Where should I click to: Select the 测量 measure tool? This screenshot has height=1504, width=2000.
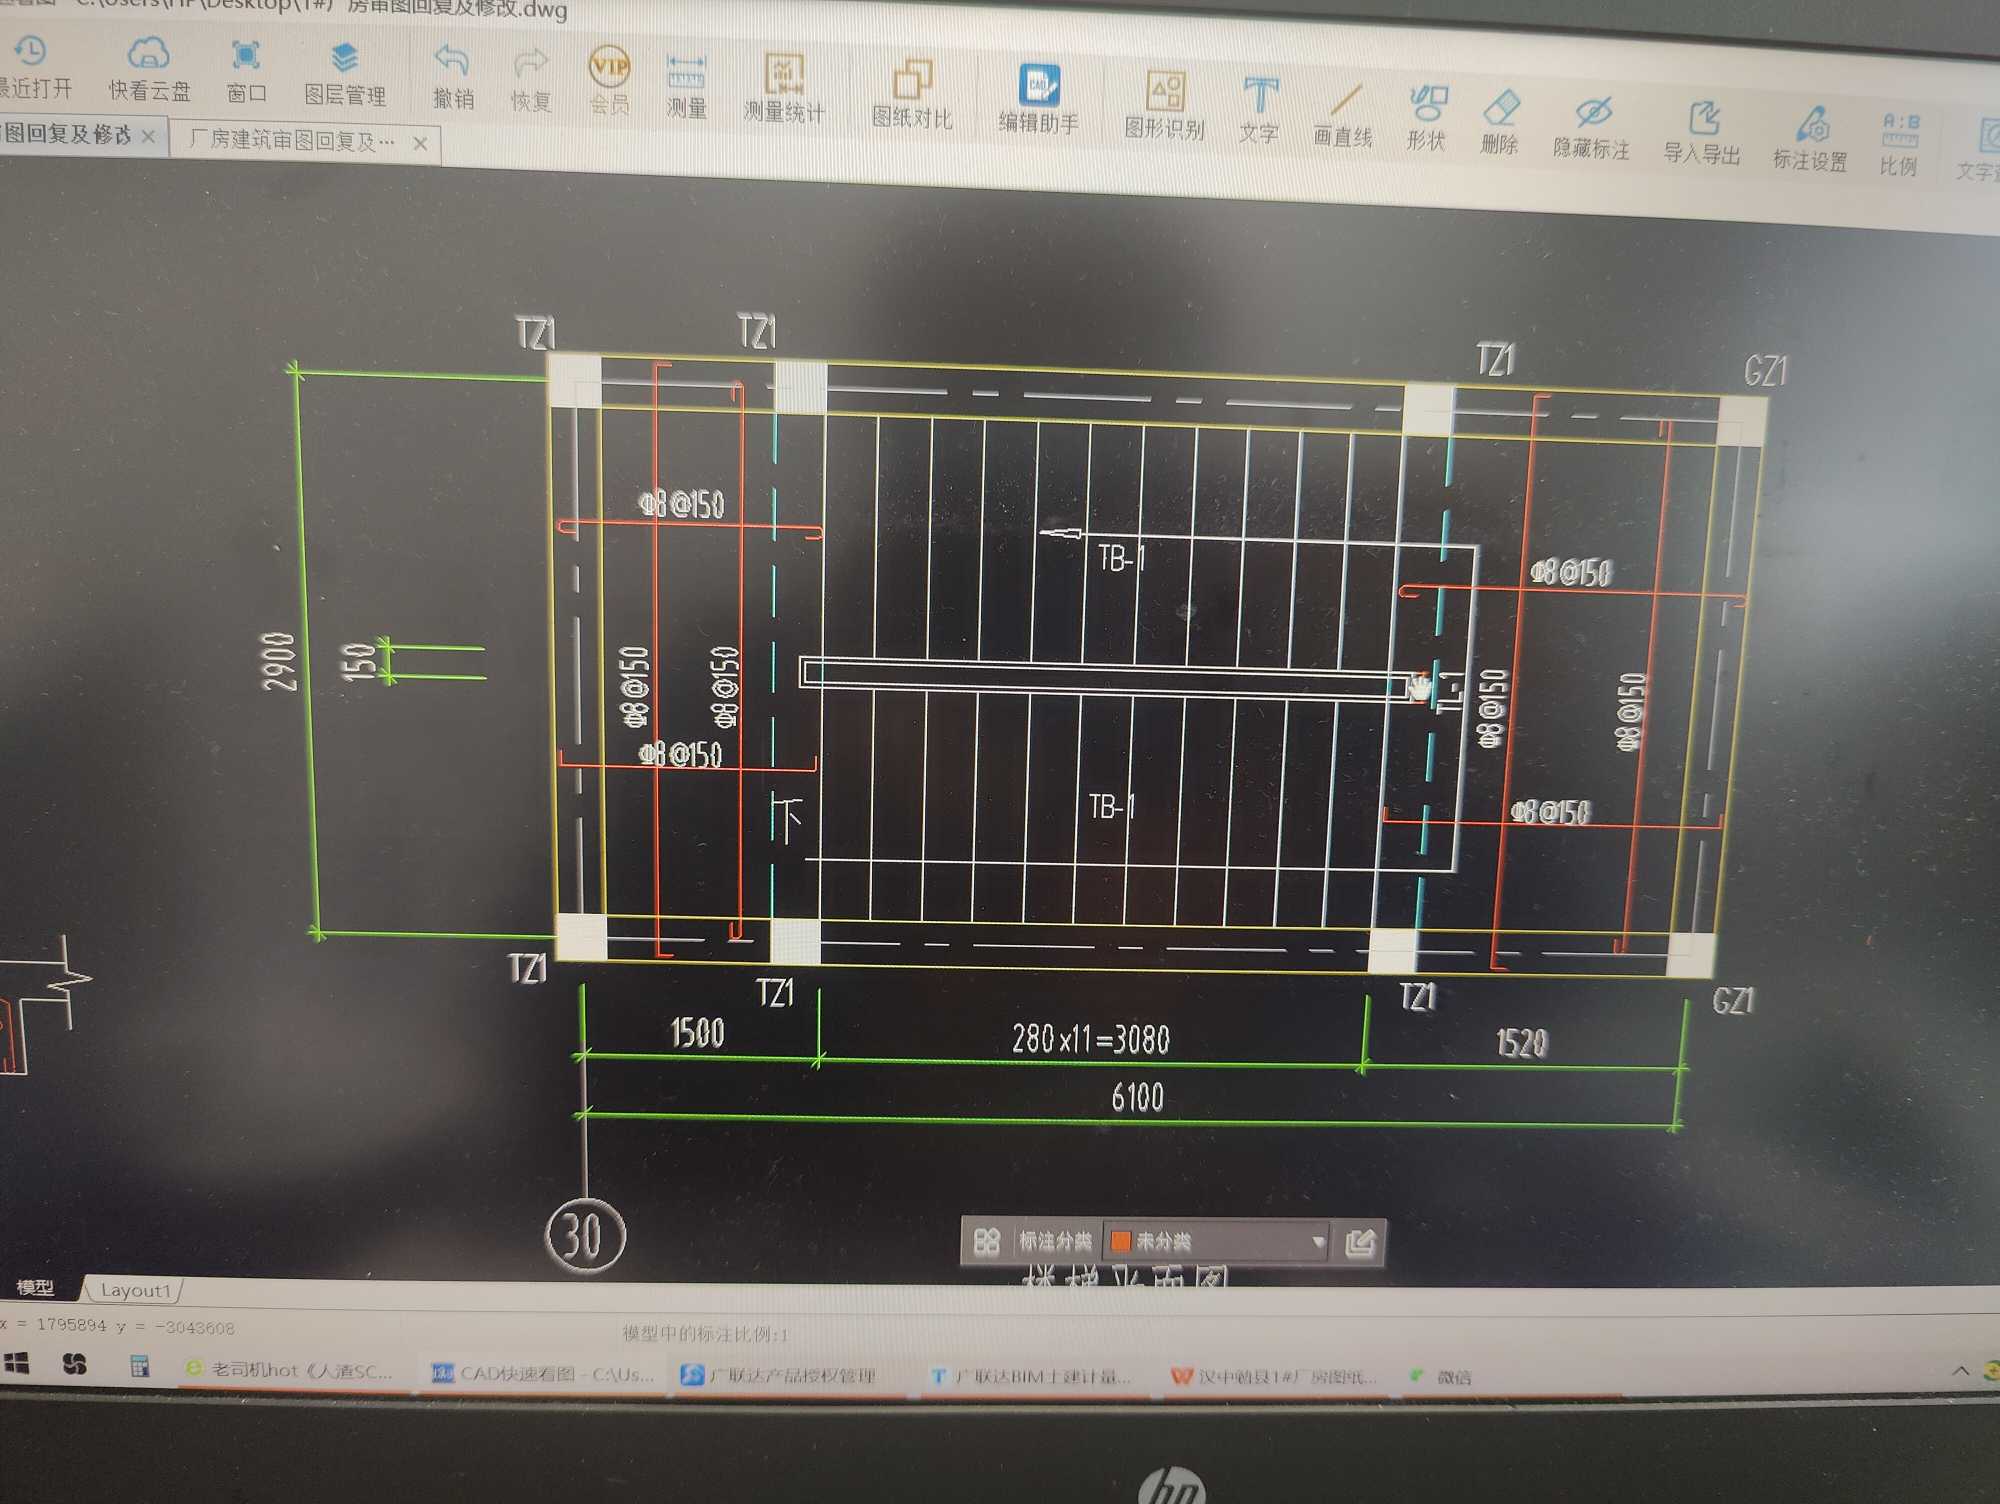tap(686, 86)
